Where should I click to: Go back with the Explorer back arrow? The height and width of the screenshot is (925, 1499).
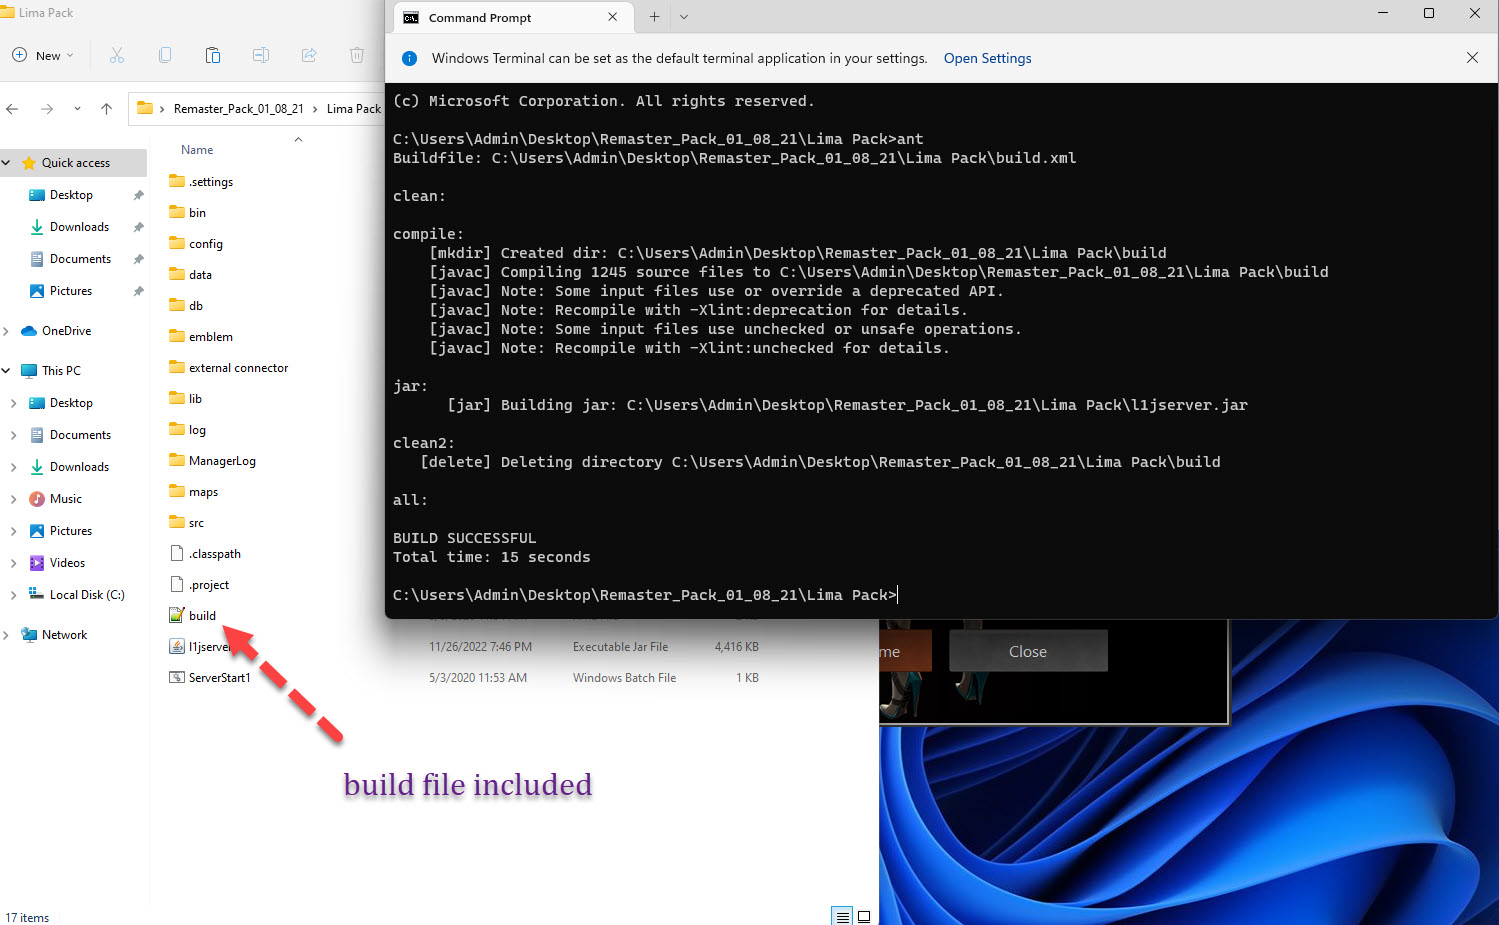pos(12,109)
